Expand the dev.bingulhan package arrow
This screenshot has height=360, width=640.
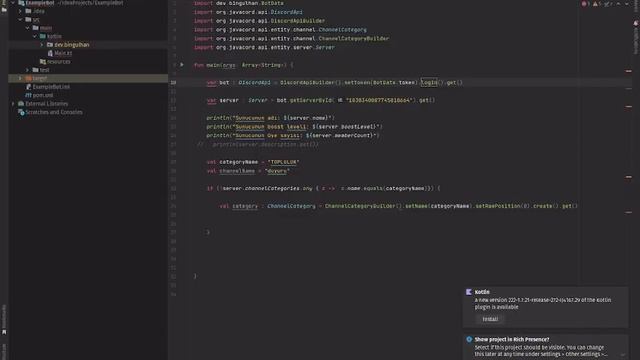tap(42, 44)
